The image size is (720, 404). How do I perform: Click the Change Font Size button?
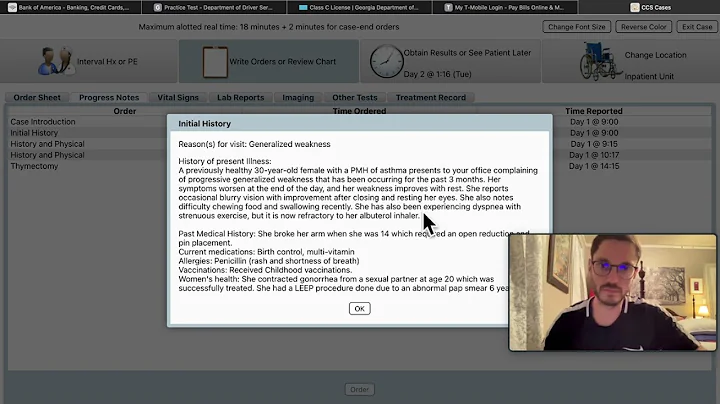(576, 27)
